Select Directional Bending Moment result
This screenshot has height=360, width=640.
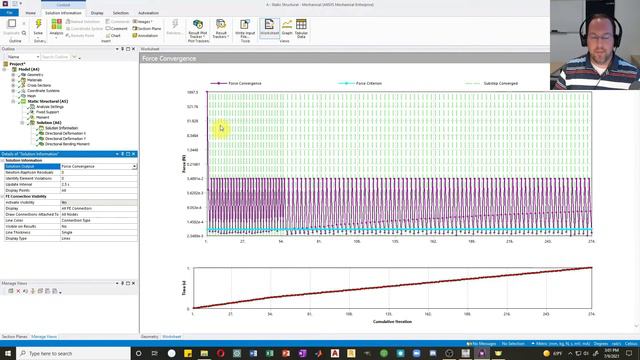(67, 144)
